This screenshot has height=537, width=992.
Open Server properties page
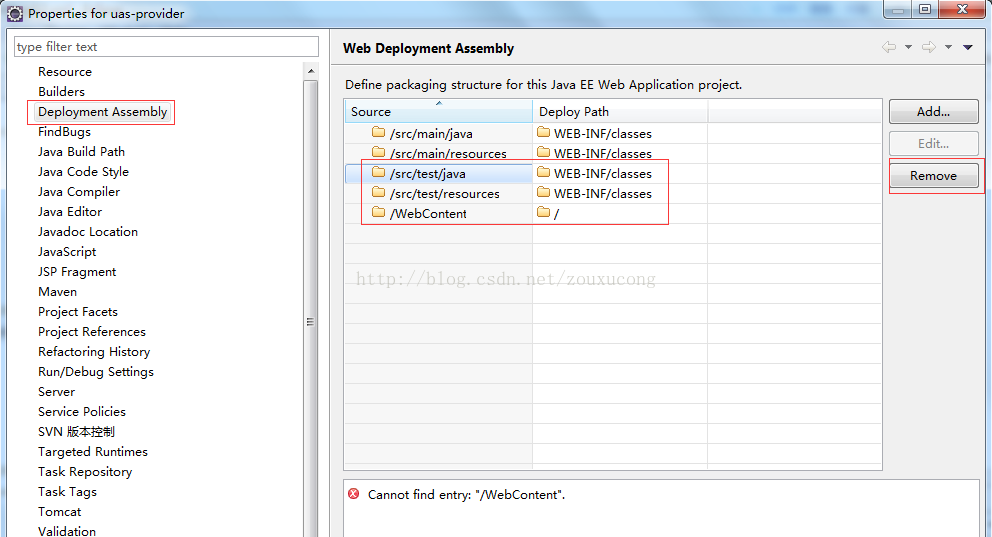[x=56, y=392]
